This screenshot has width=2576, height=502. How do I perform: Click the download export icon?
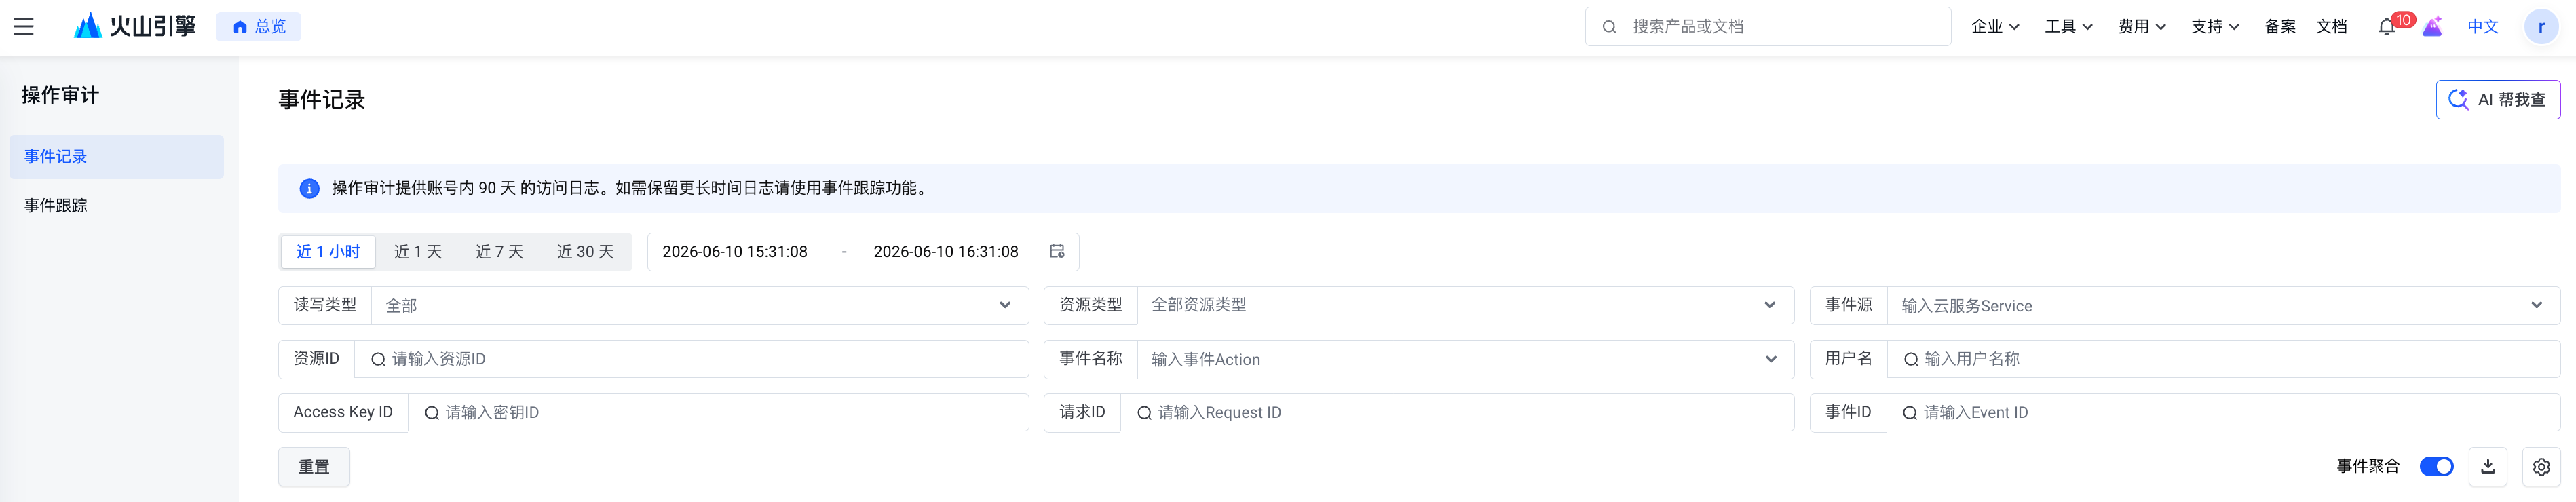pyautogui.click(x=2488, y=467)
